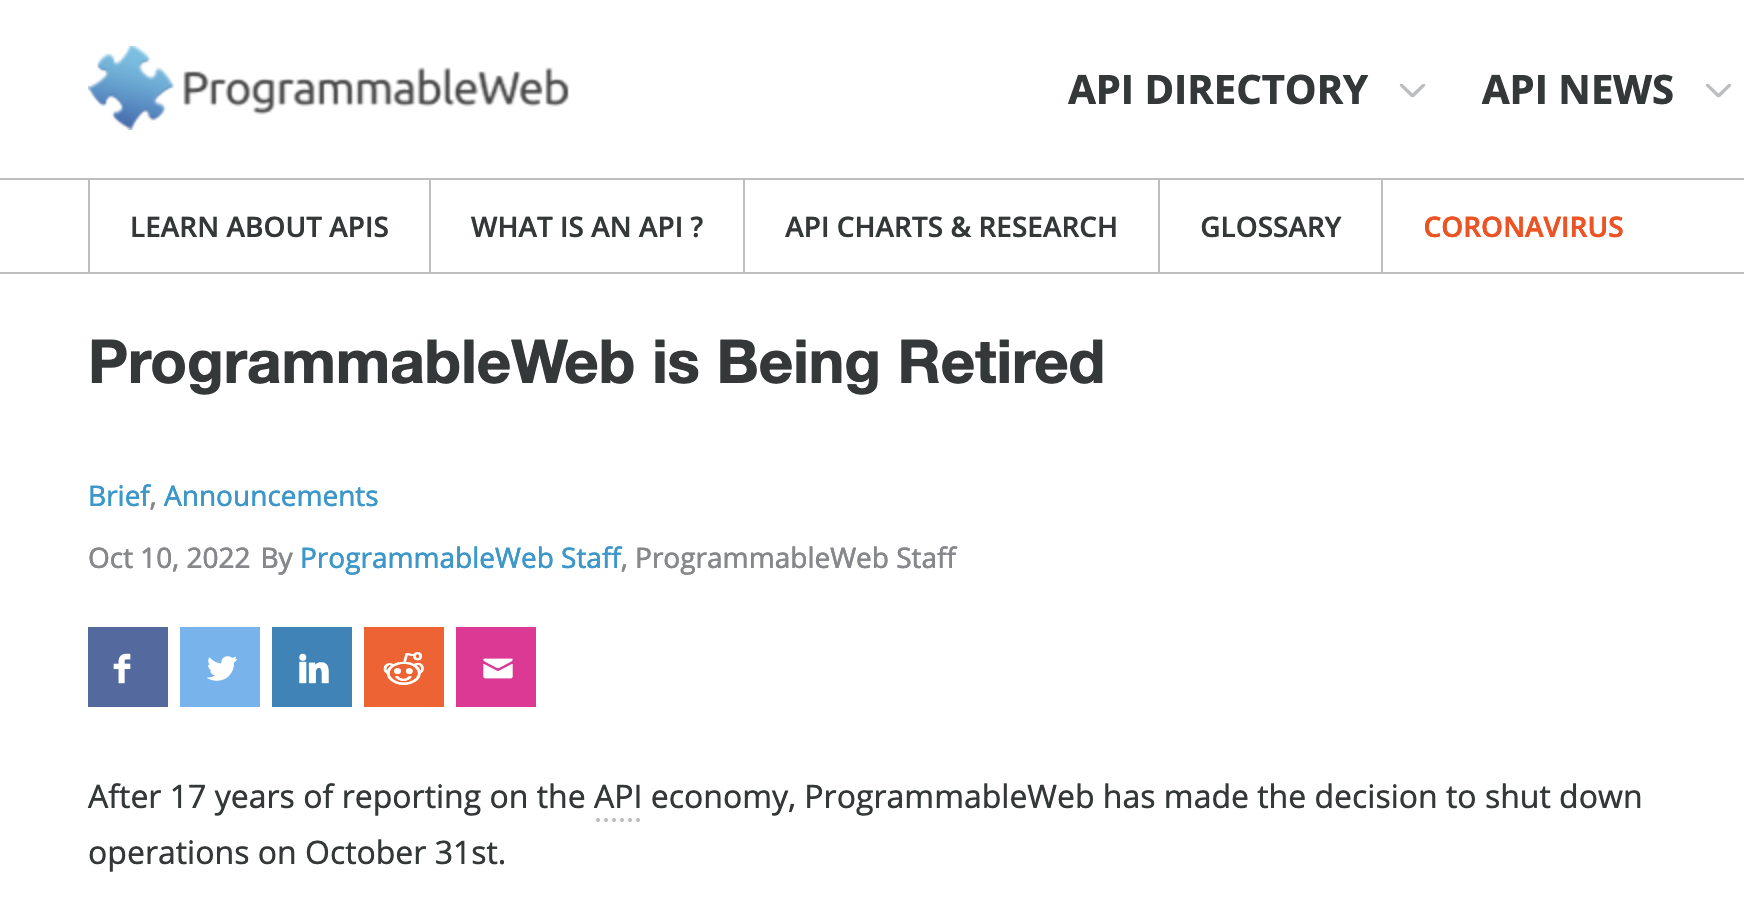Open the Announcements category

coord(271,495)
